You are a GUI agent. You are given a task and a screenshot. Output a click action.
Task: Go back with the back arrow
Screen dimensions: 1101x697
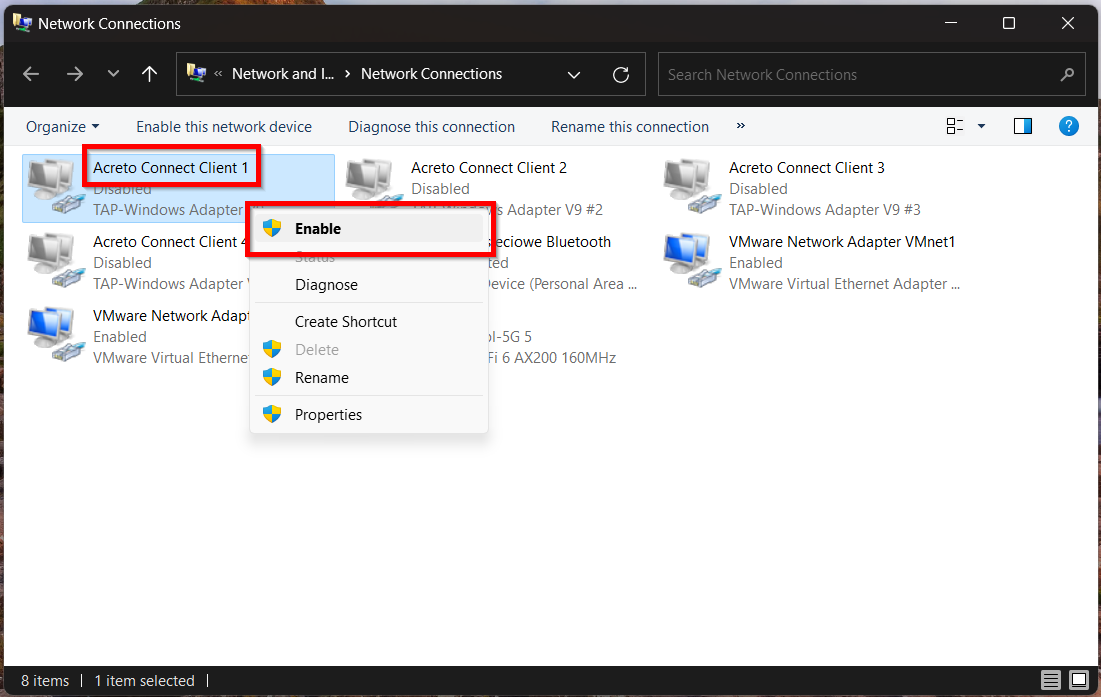tap(31, 74)
